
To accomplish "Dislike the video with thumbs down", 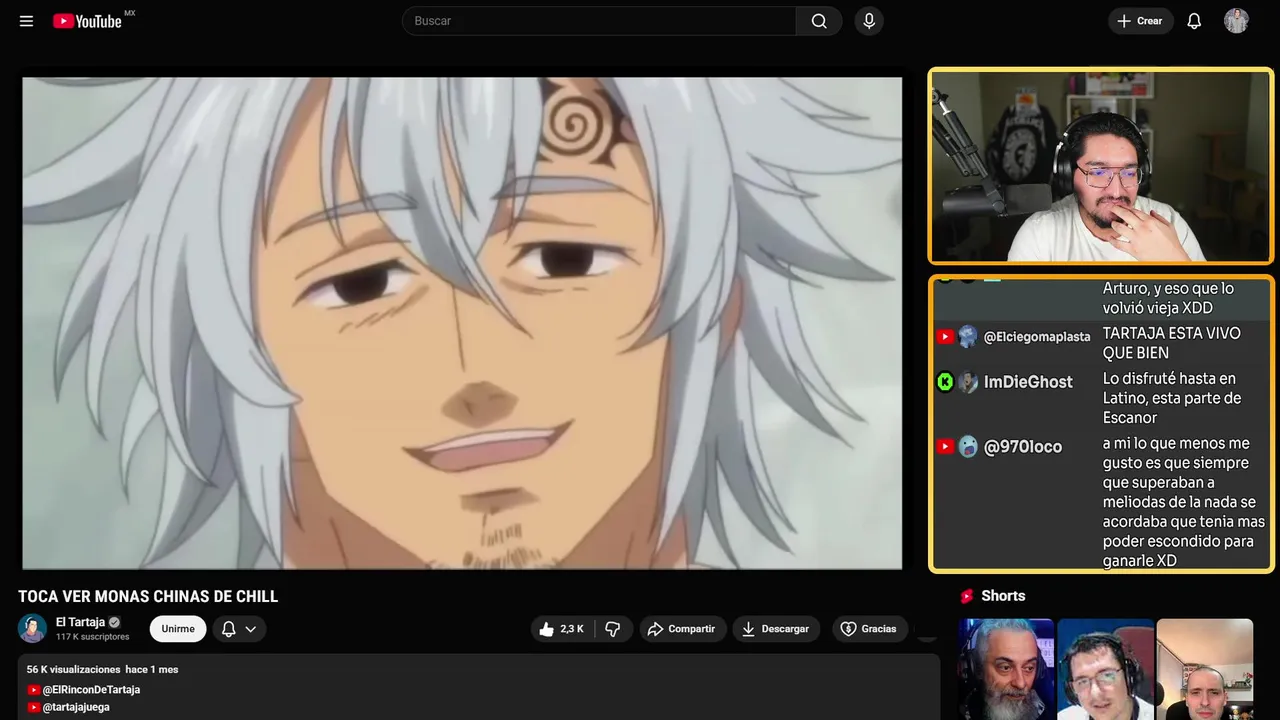I will (613, 629).
